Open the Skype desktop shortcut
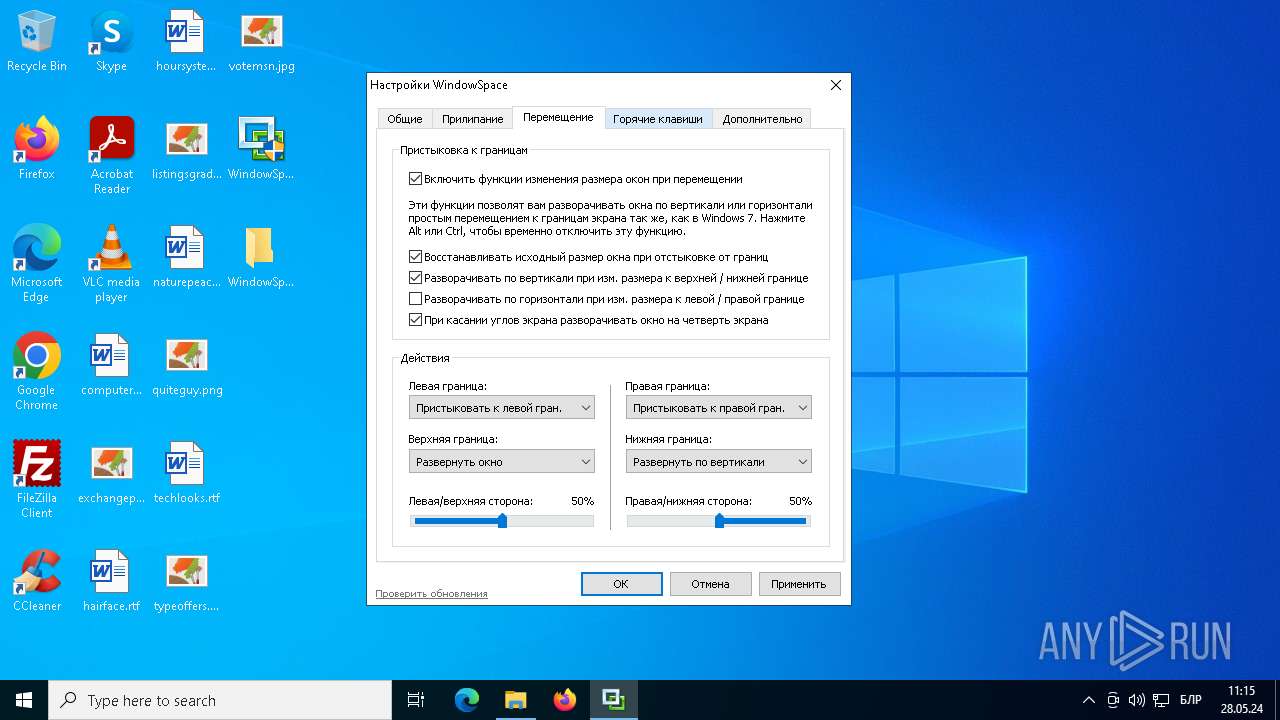This screenshot has width=1280, height=720. (x=111, y=42)
